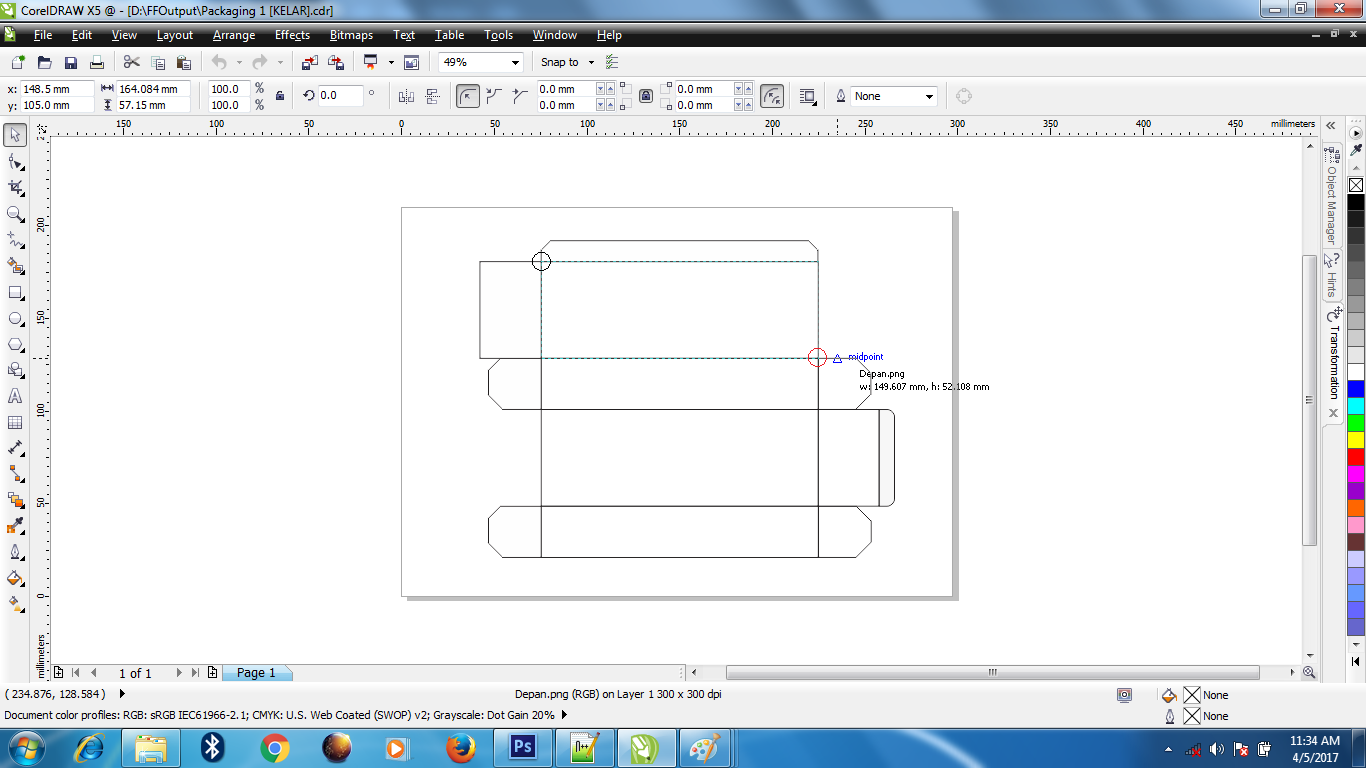1366x768 pixels.
Task: Toggle mirror horizontally on property bar
Action: coord(406,94)
